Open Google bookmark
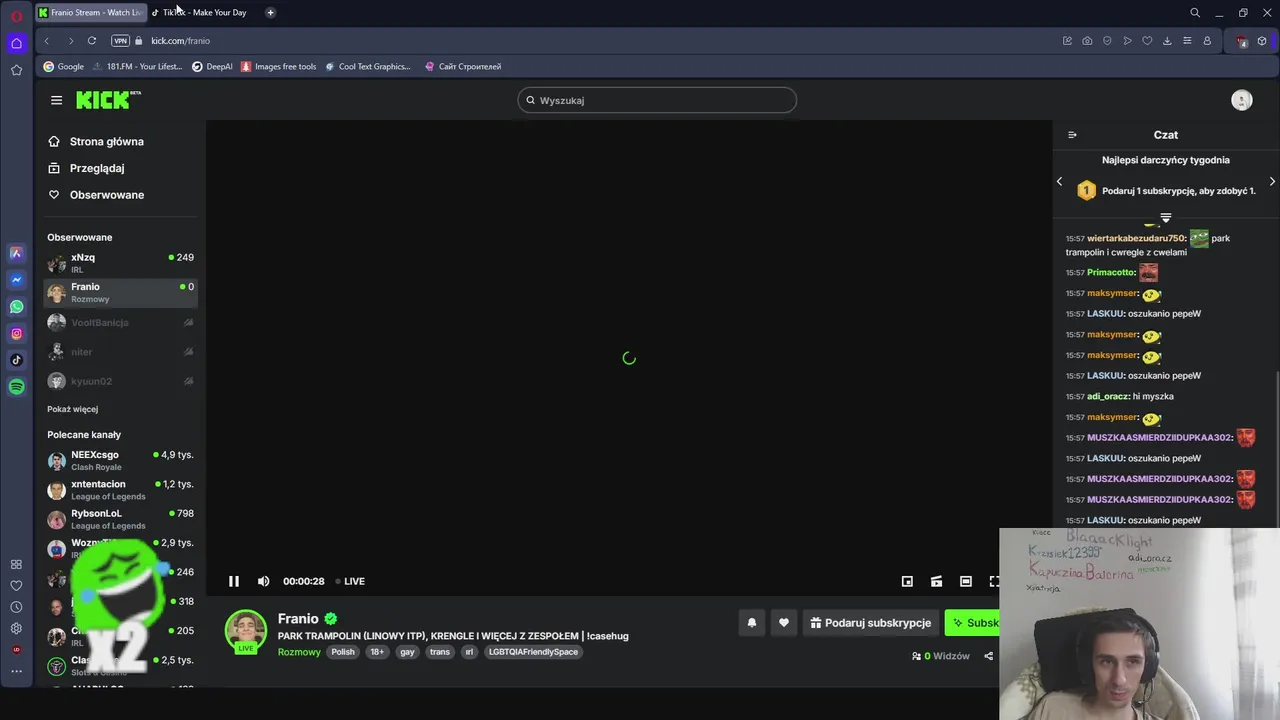The height and width of the screenshot is (720, 1280). 63,67
